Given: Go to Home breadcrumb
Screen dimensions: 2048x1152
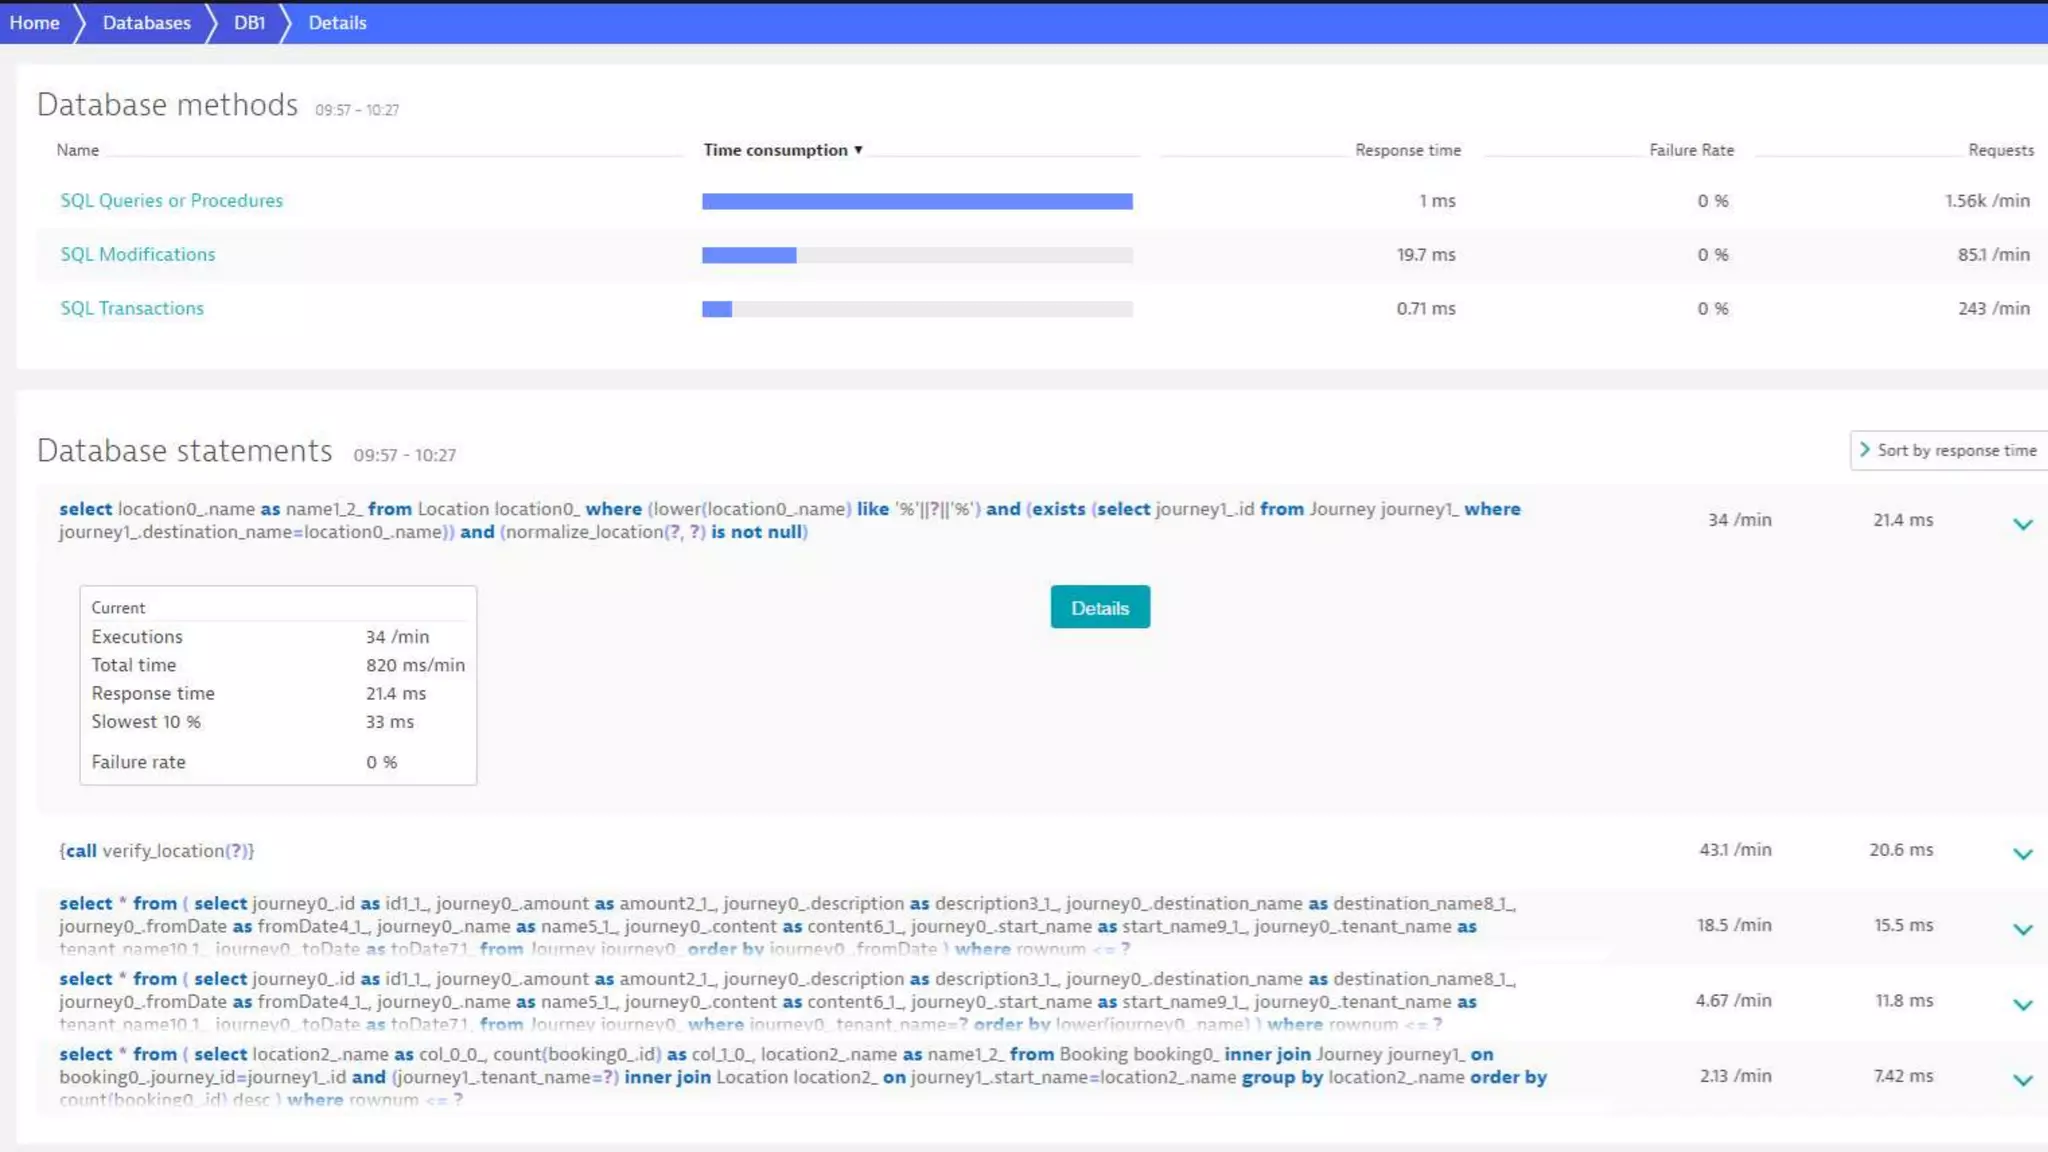Looking at the screenshot, I should [34, 22].
